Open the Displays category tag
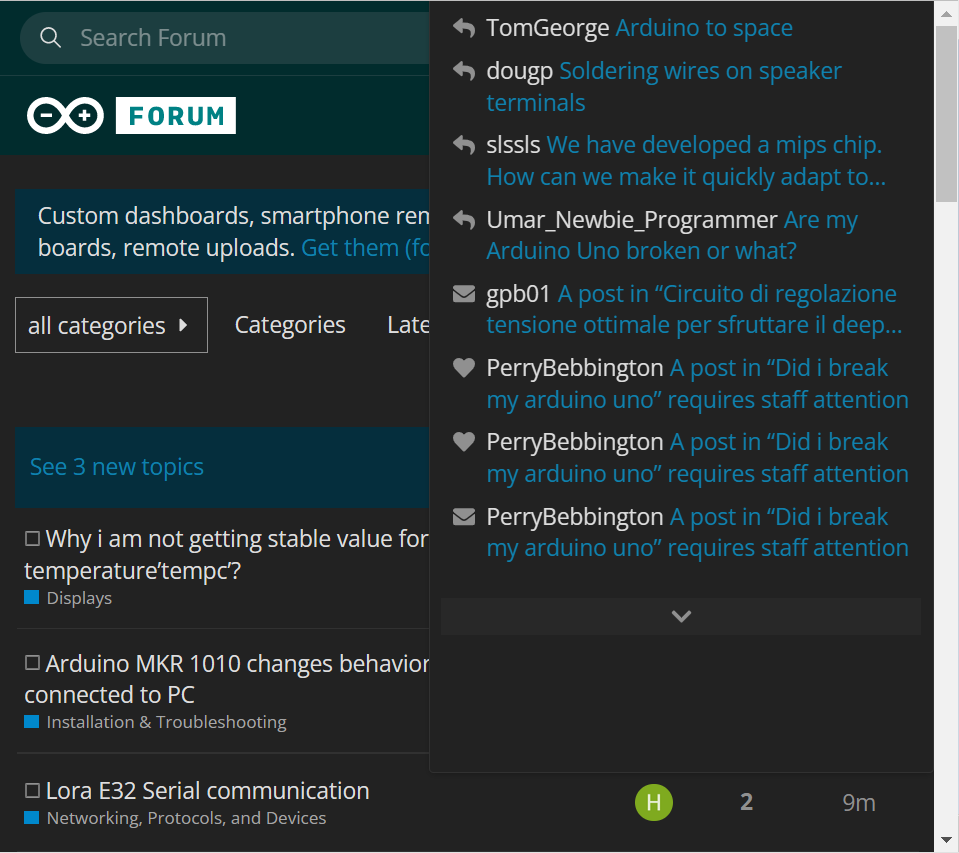The image size is (959, 853). tap(79, 598)
